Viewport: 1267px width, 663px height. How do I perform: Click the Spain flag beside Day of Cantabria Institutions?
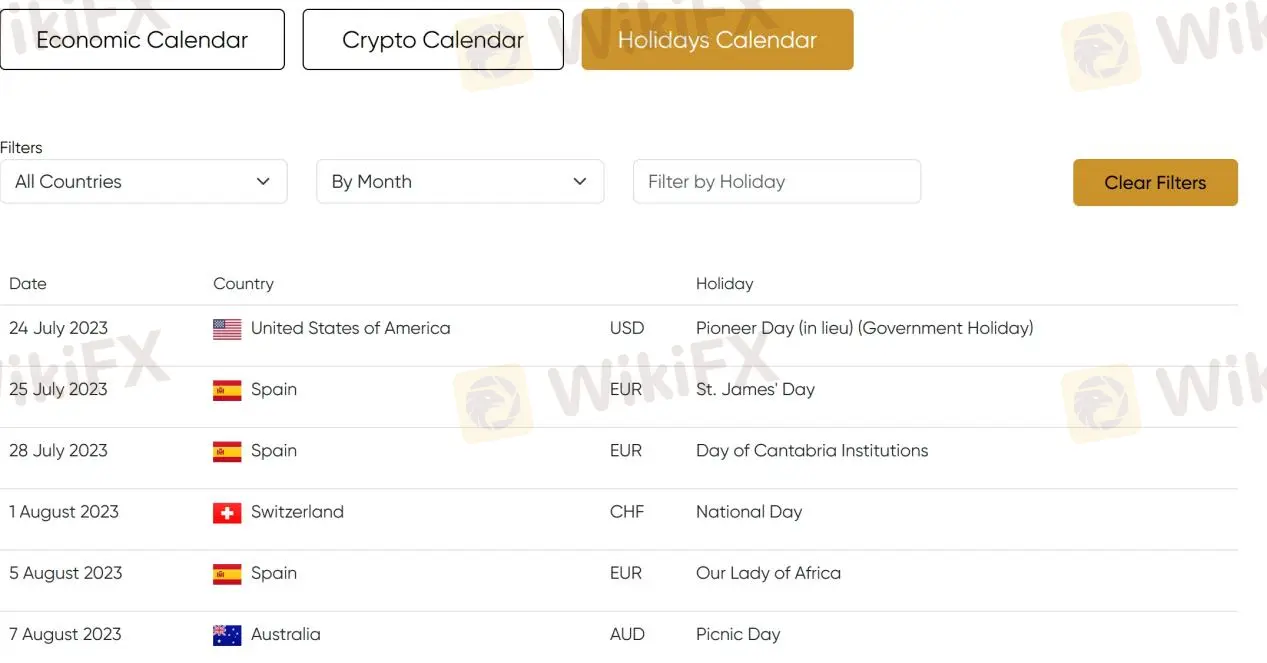(x=227, y=450)
